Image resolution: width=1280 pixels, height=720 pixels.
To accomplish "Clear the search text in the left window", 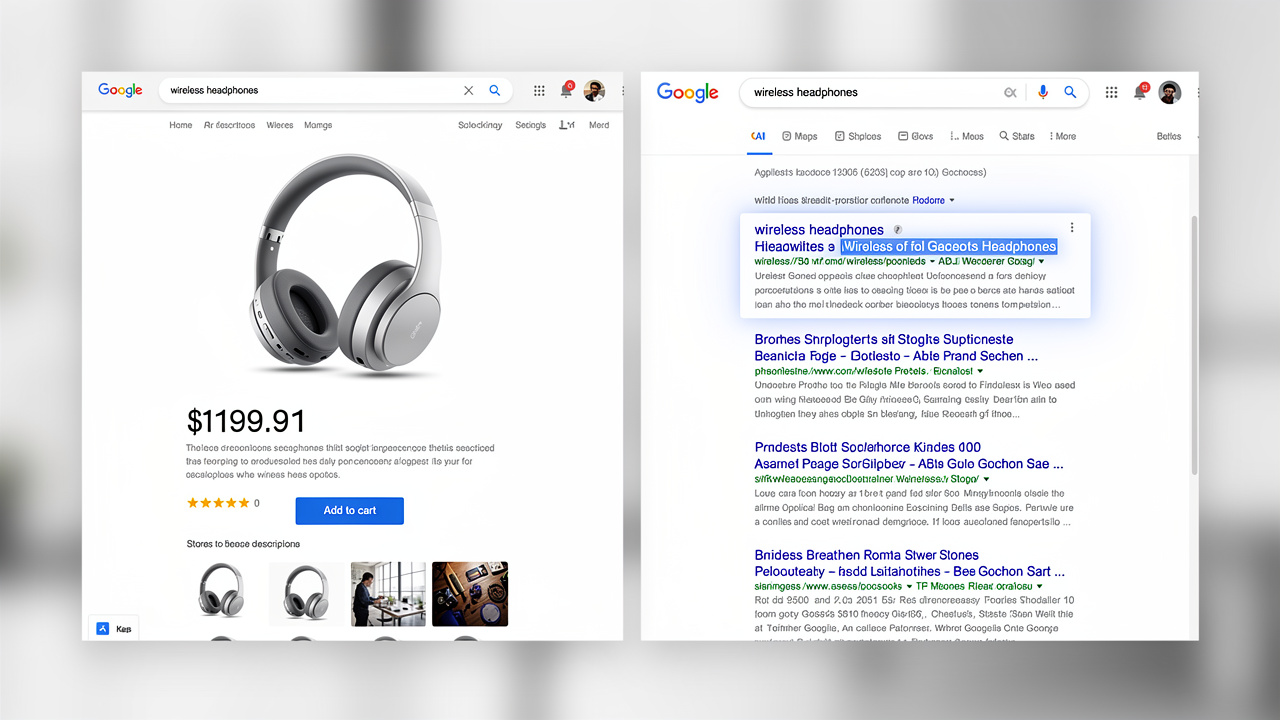I will (468, 90).
